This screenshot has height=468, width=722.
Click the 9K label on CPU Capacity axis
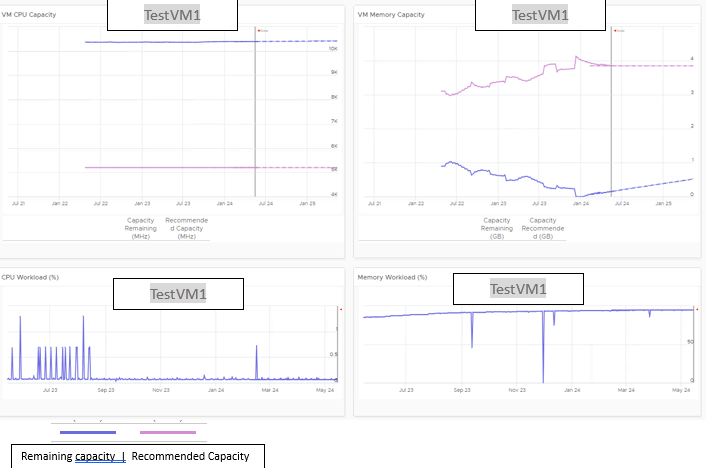click(334, 72)
